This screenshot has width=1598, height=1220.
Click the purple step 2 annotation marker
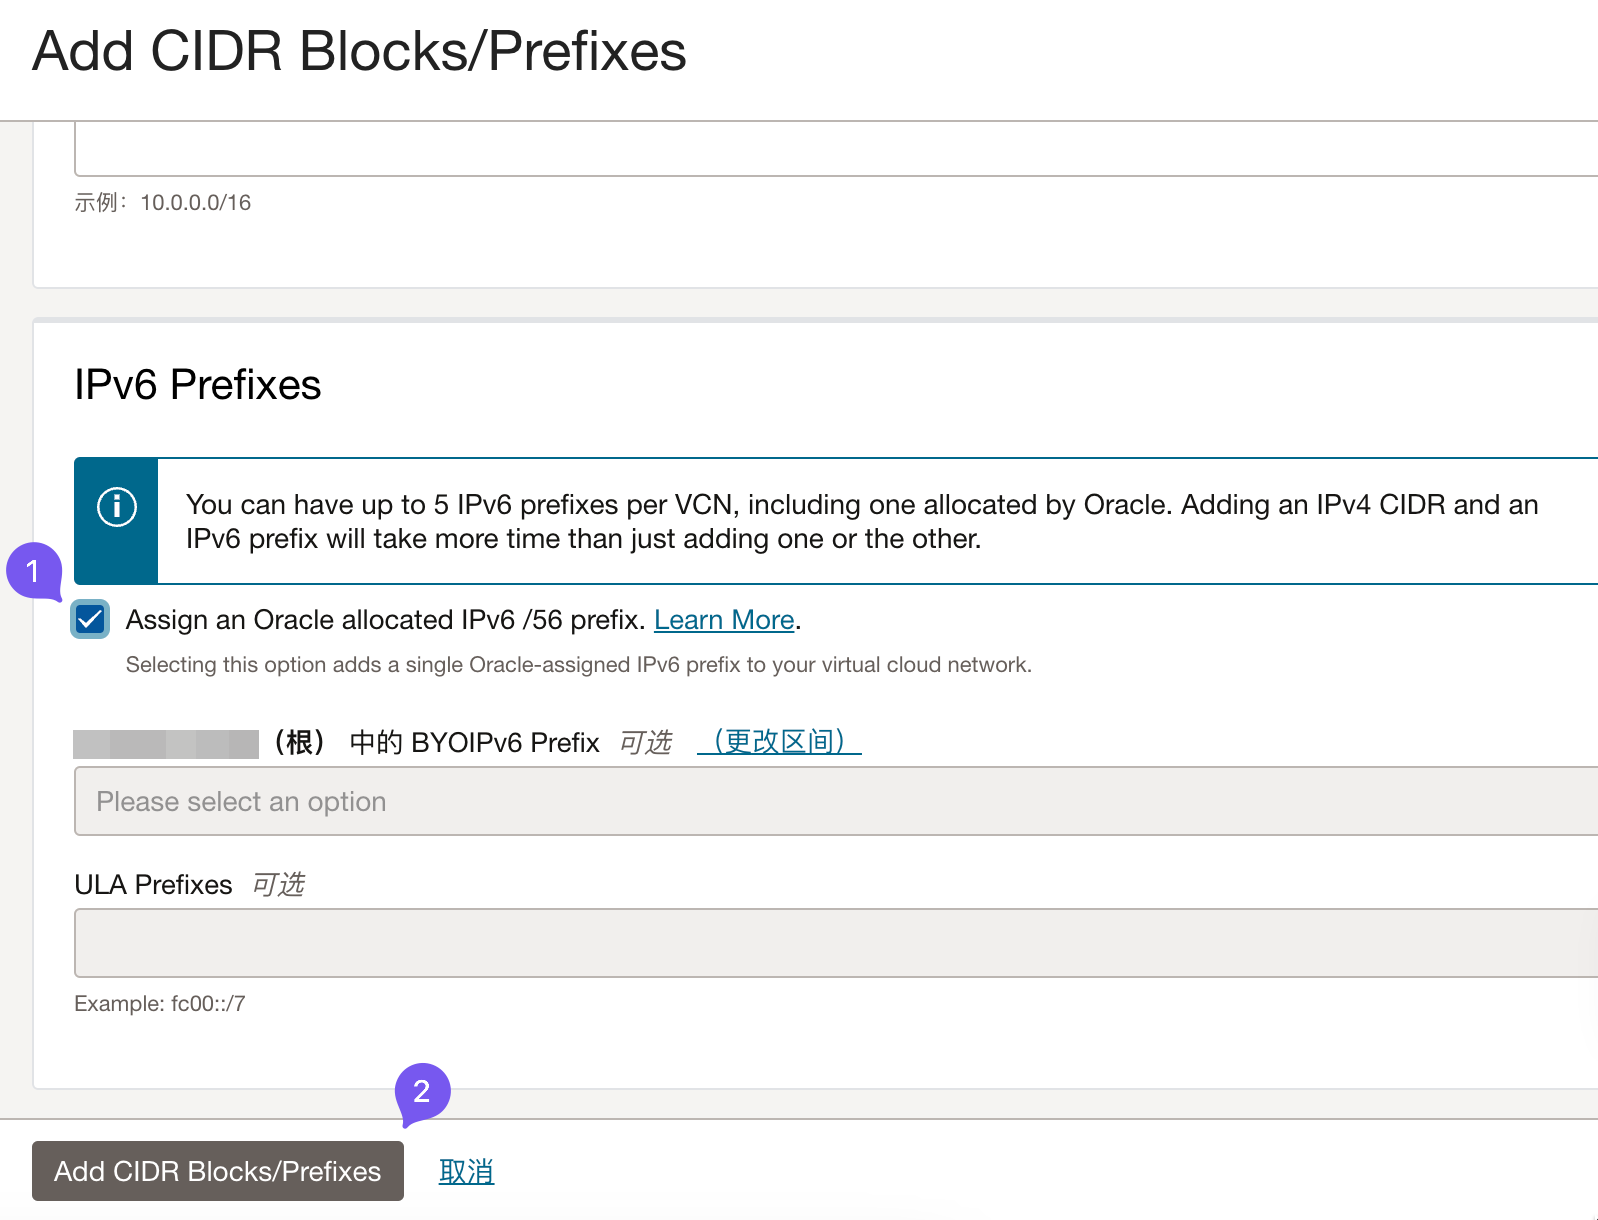(x=422, y=1091)
